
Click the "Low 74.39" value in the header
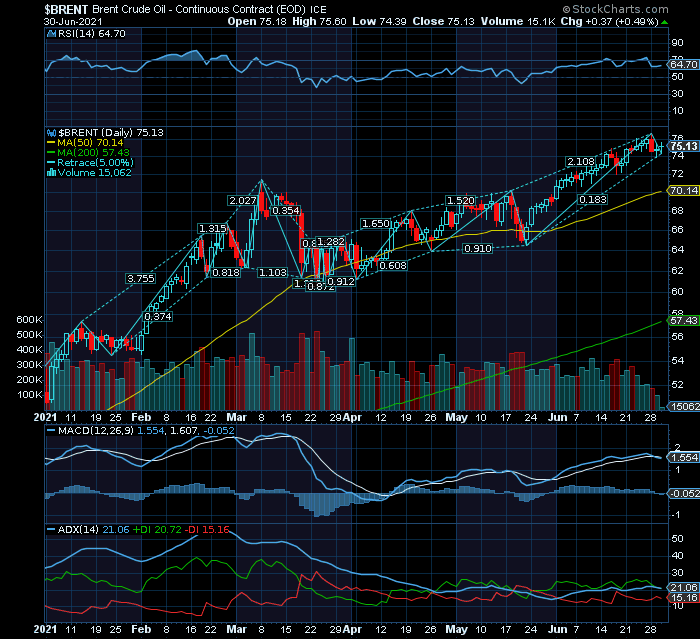click(379, 21)
